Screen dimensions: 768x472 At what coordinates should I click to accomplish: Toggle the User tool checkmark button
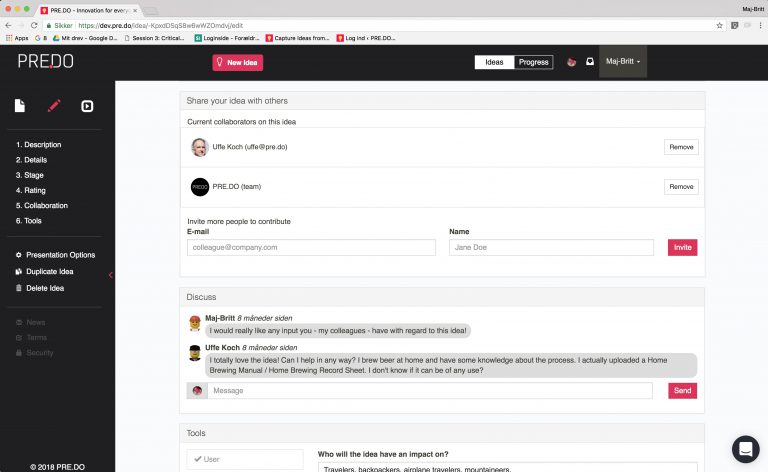(245, 459)
